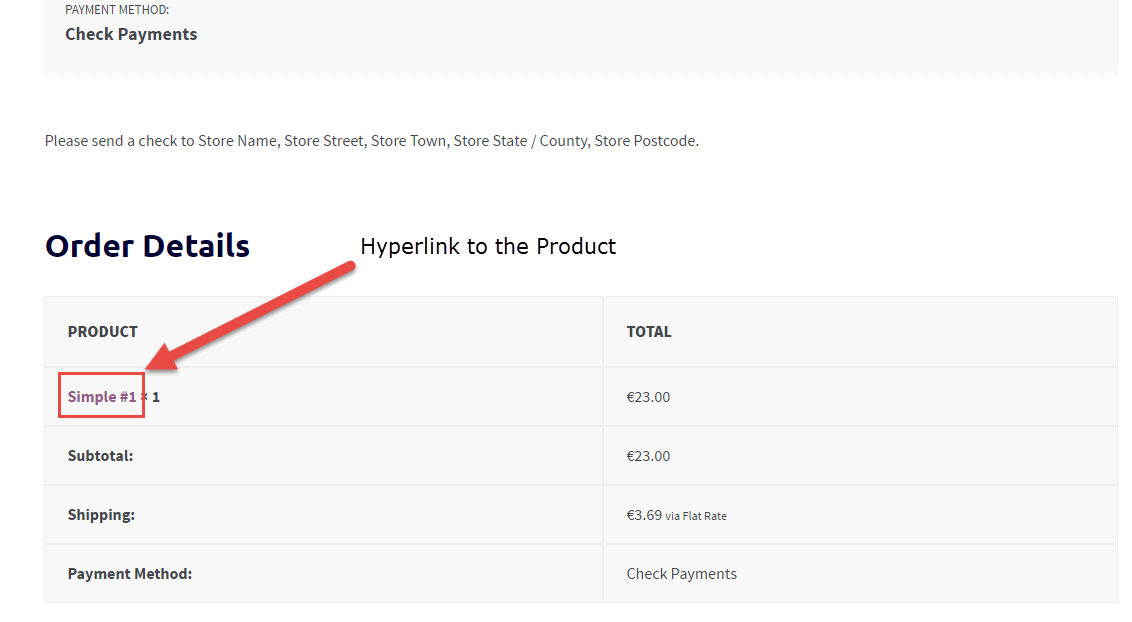The width and height of the screenshot is (1132, 622).
Task: Click the 'via Flat Rate' shipping text
Action: click(696, 516)
